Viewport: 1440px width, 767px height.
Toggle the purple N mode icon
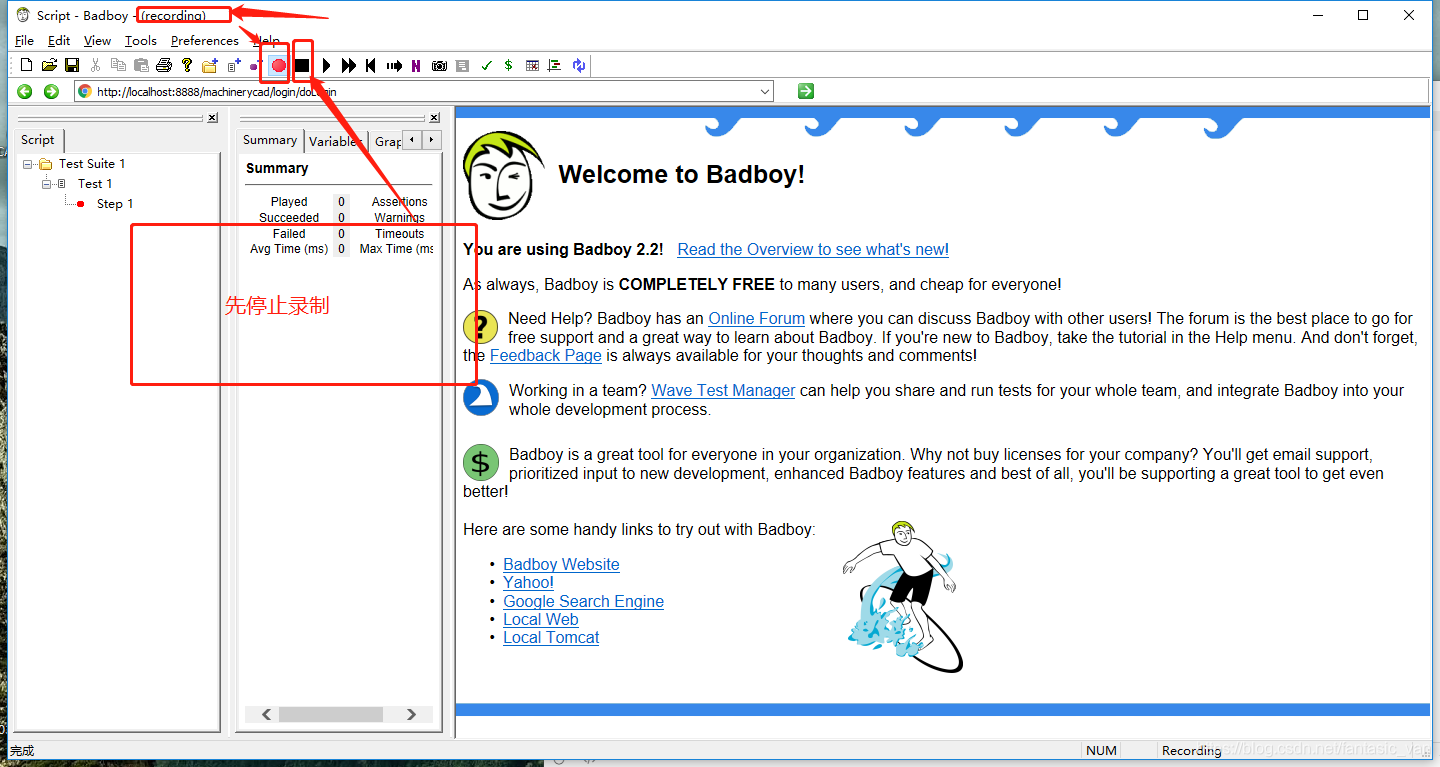415,65
